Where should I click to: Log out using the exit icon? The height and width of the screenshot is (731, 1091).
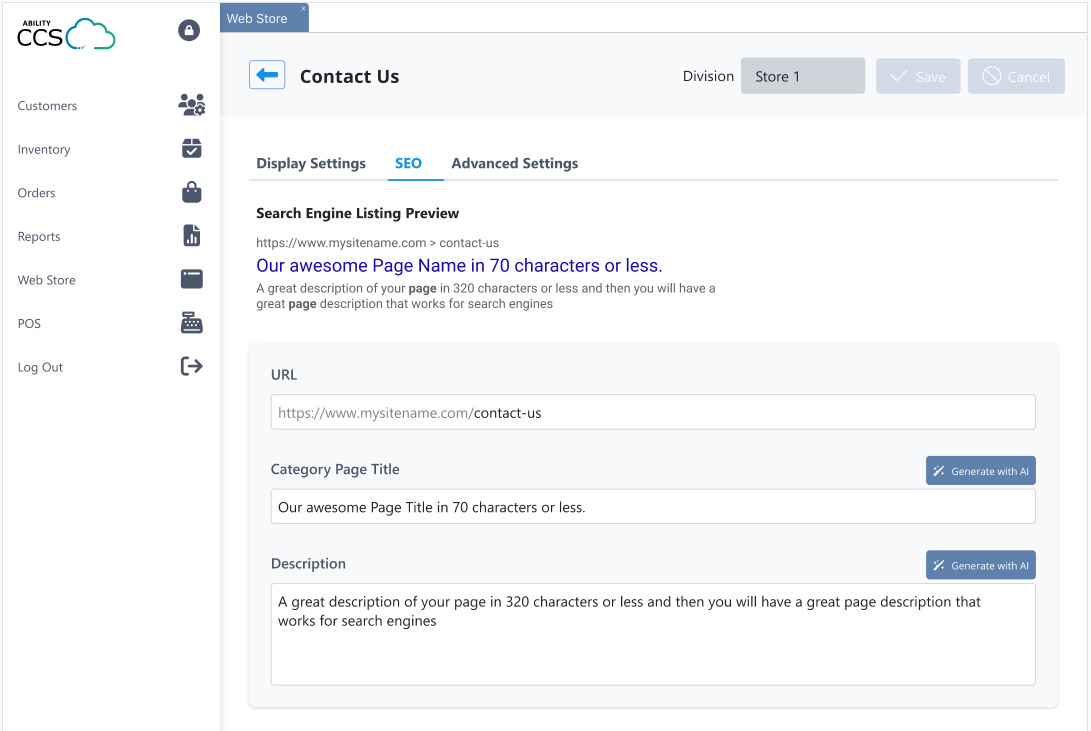coord(190,366)
